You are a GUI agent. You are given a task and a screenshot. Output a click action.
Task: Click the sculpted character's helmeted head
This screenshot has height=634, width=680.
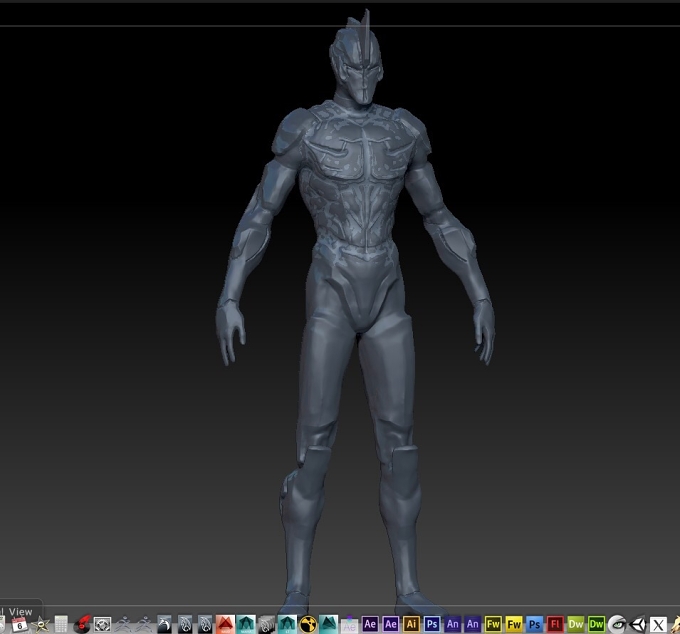point(356,59)
